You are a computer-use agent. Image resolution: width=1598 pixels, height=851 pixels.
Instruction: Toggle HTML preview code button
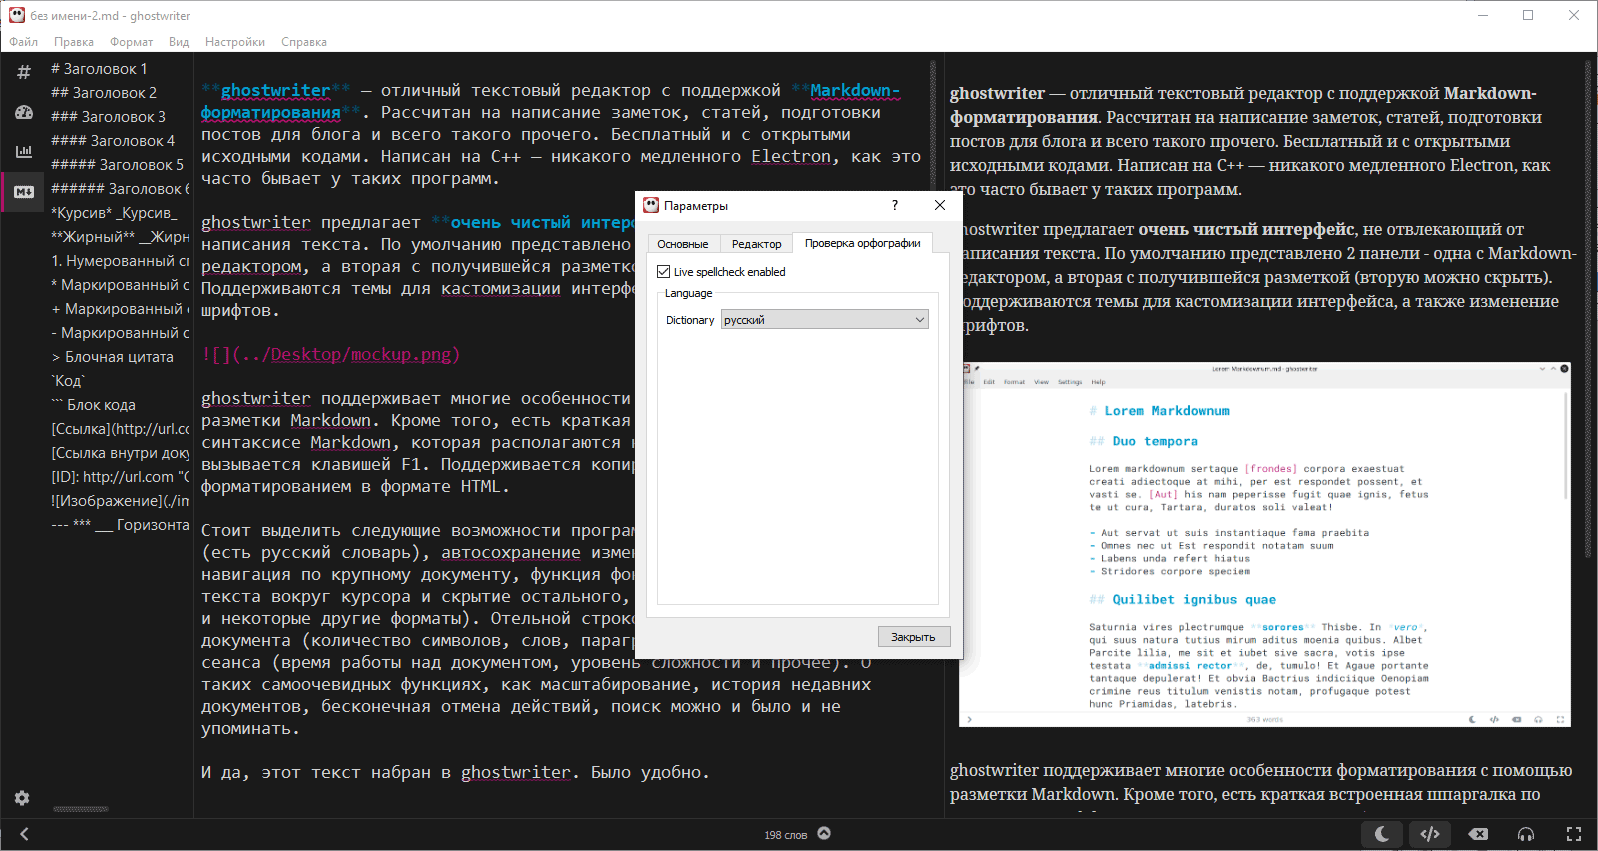(x=1430, y=834)
